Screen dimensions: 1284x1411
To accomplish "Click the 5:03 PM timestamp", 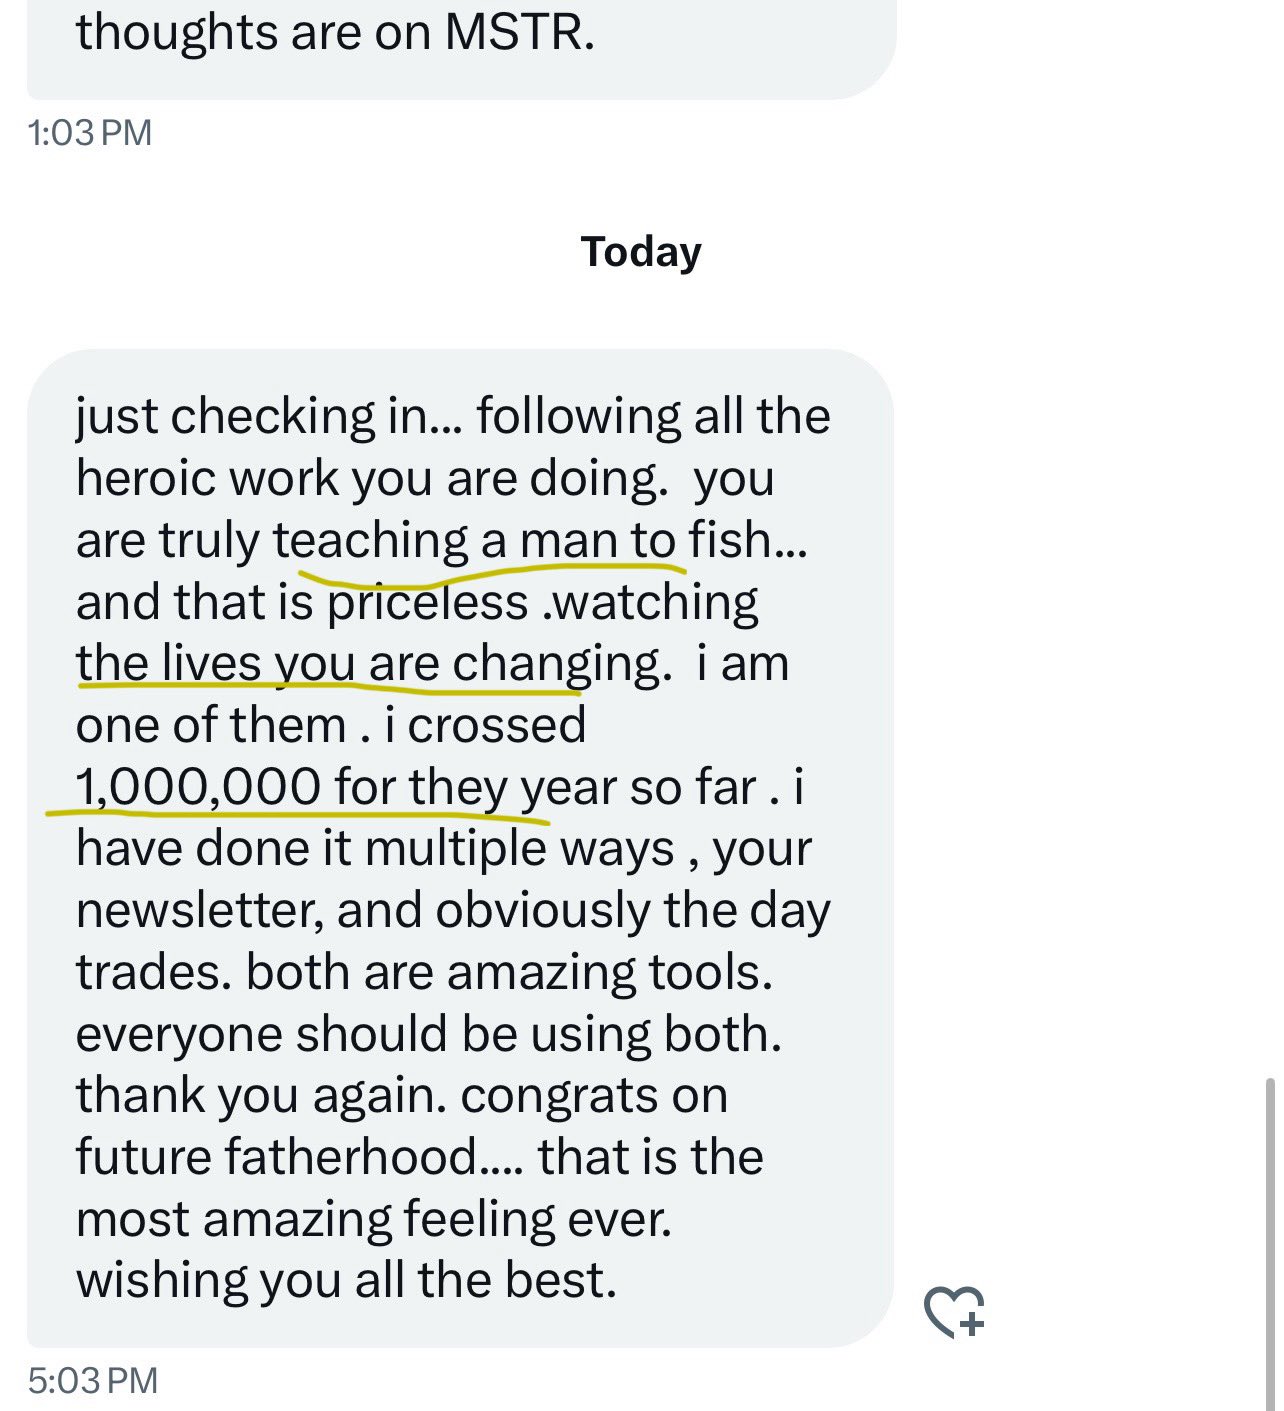I will coord(93,1381).
